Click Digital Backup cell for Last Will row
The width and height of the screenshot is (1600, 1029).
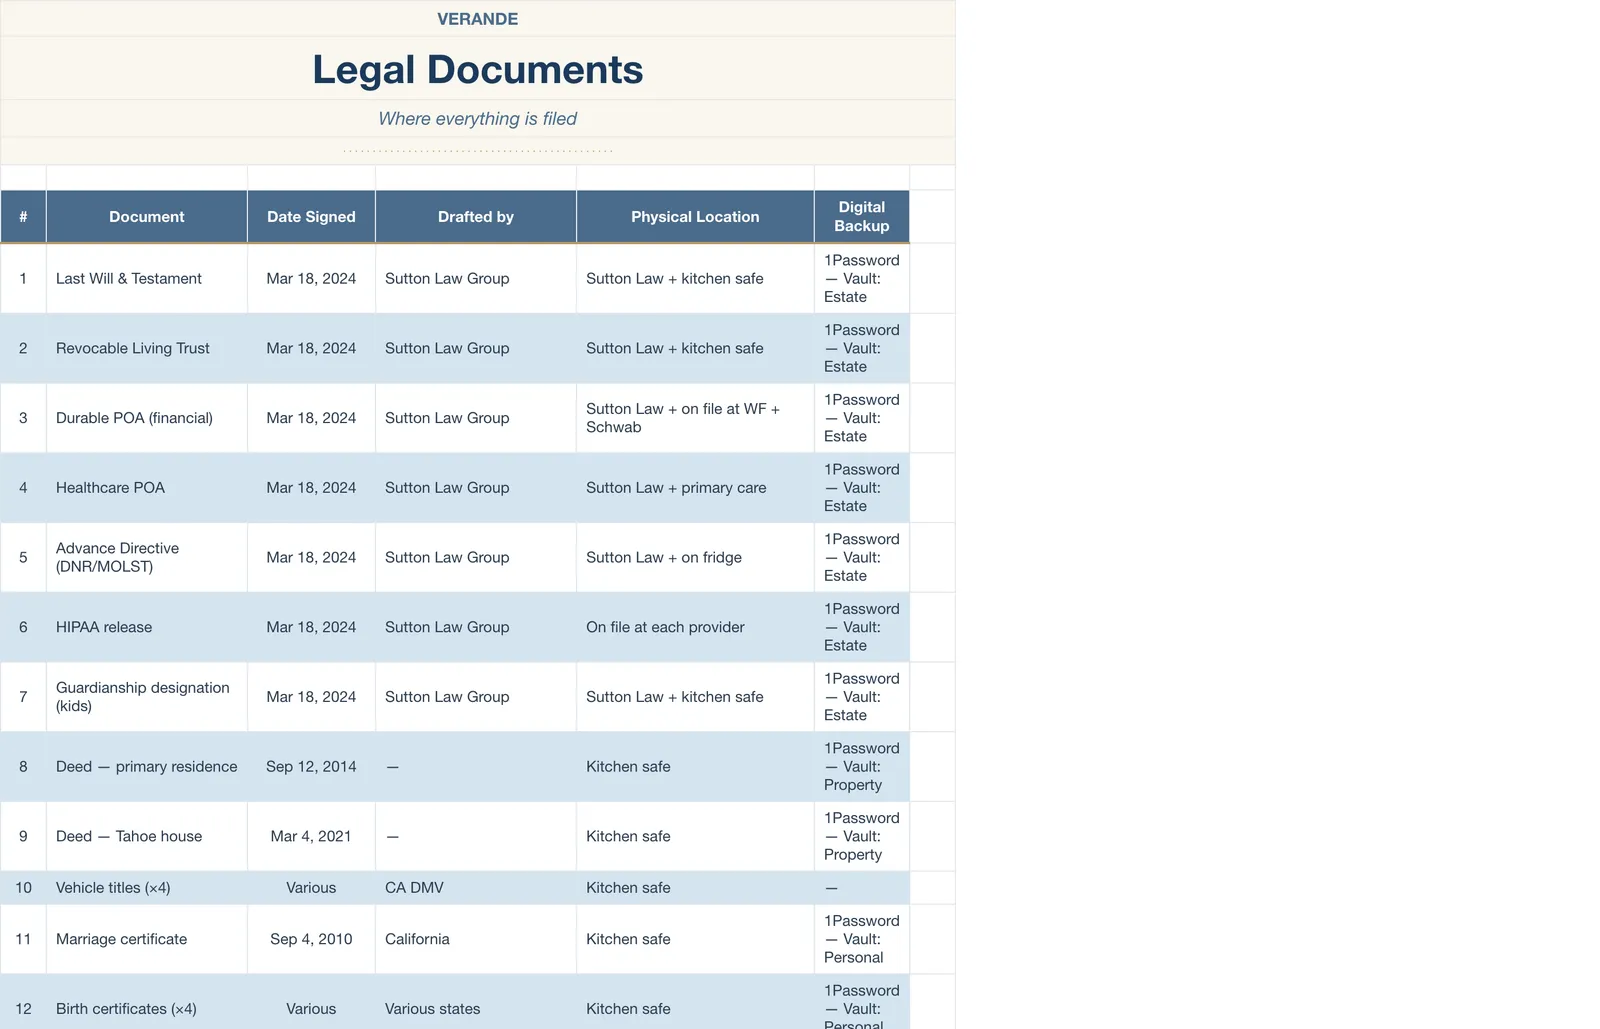click(862, 279)
